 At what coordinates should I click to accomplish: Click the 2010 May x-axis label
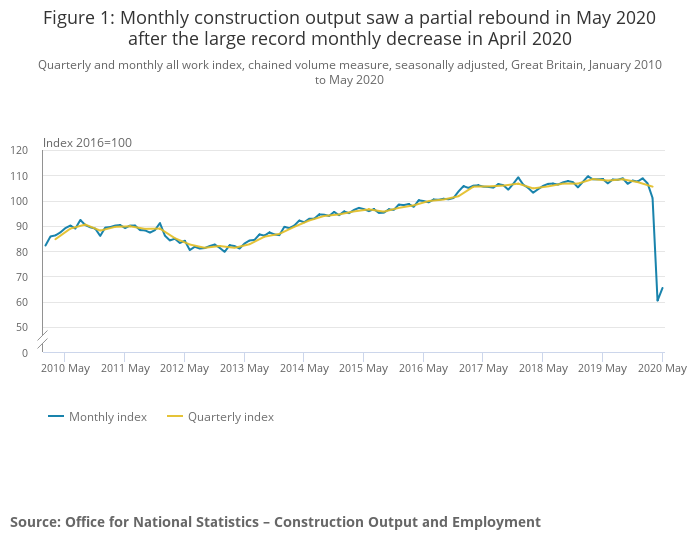coord(65,368)
